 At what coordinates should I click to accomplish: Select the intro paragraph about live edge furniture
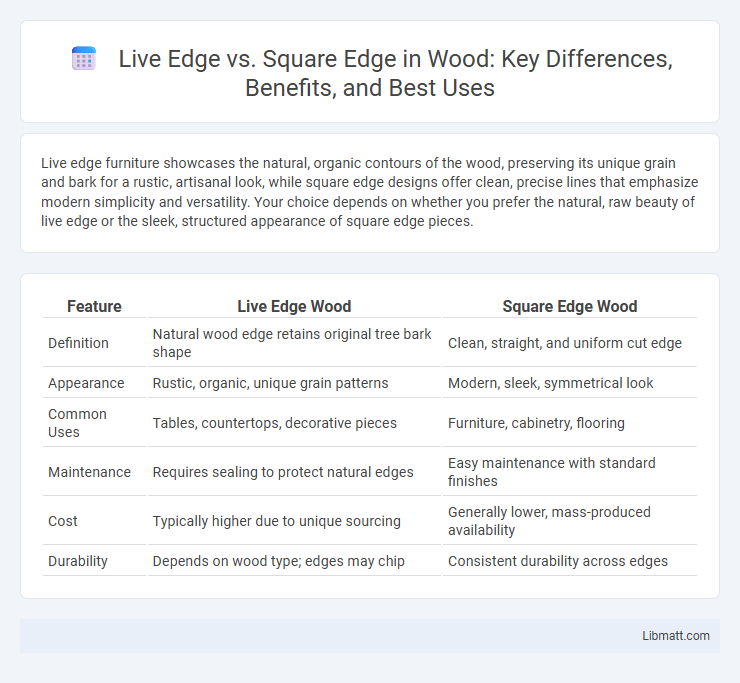click(x=370, y=192)
